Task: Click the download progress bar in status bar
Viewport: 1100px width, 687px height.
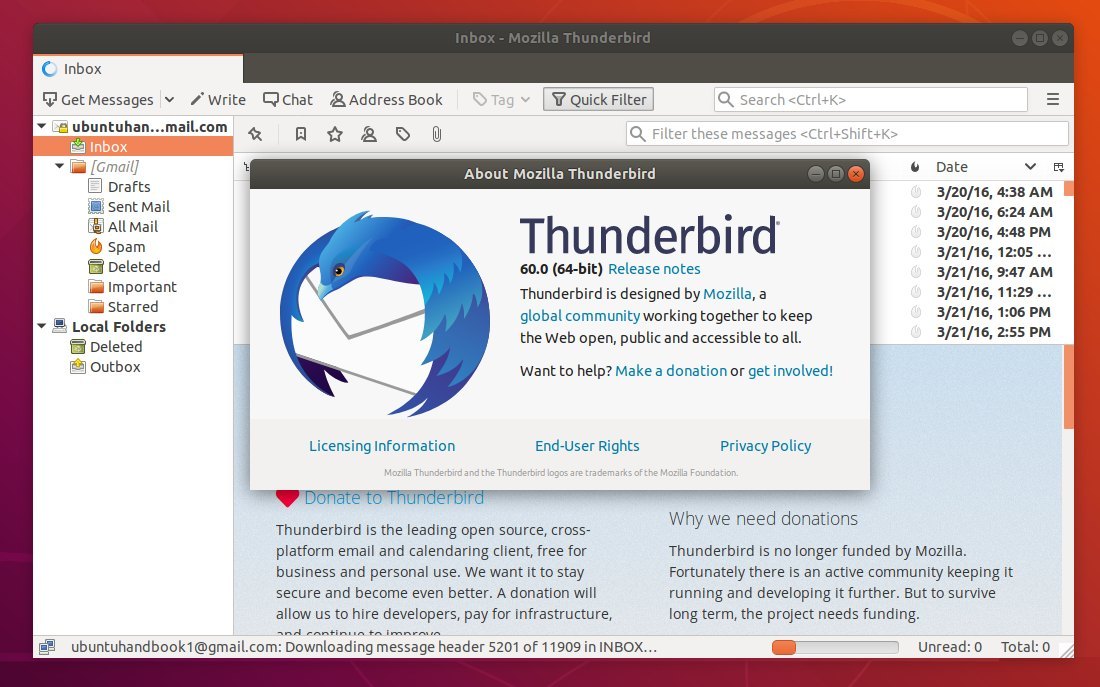Action: point(835,647)
